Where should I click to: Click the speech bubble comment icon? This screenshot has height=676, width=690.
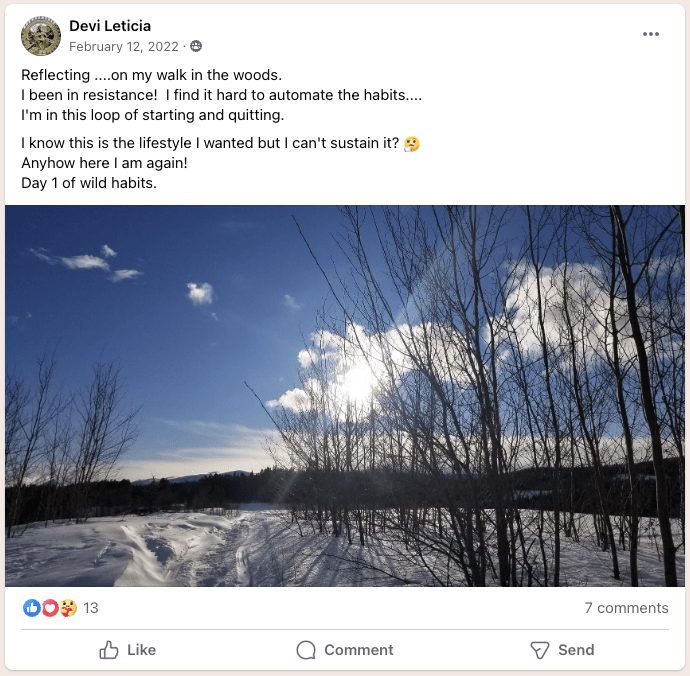pyautogui.click(x=306, y=650)
